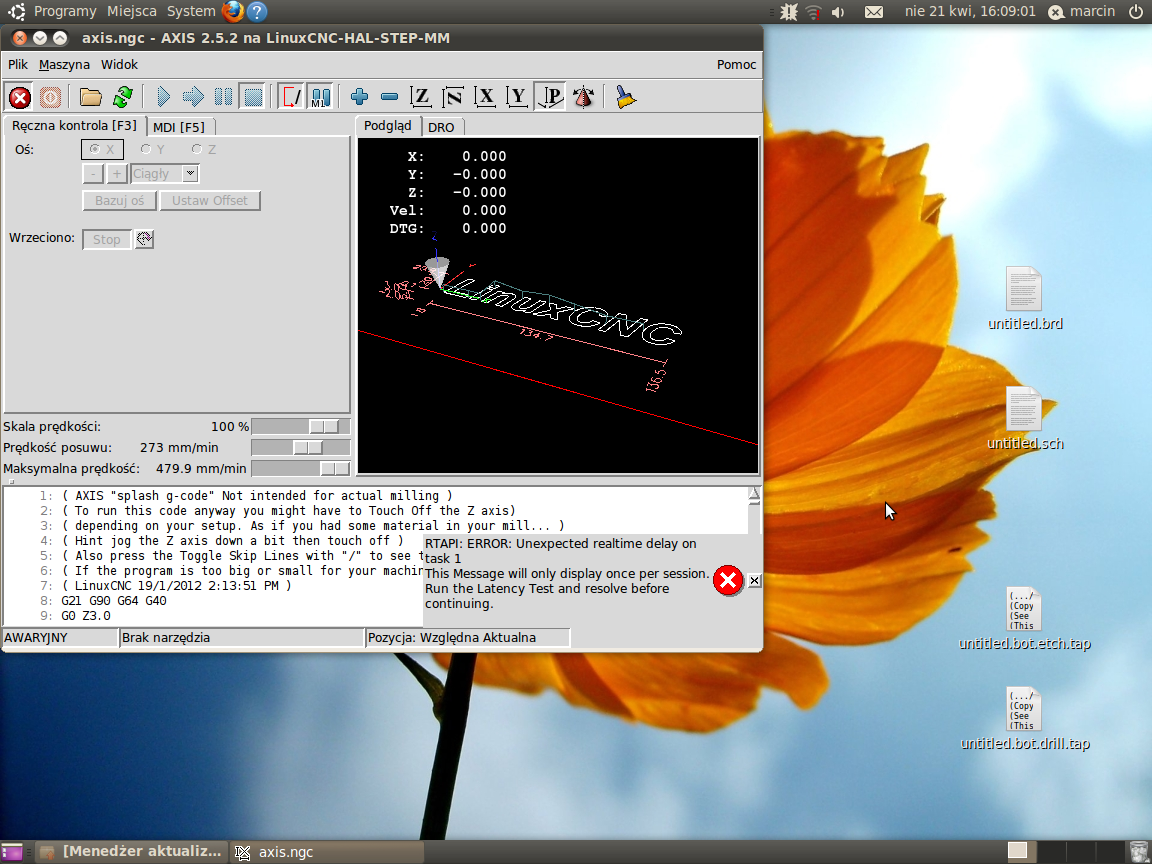Run the loaded program

pyautogui.click(x=164, y=97)
